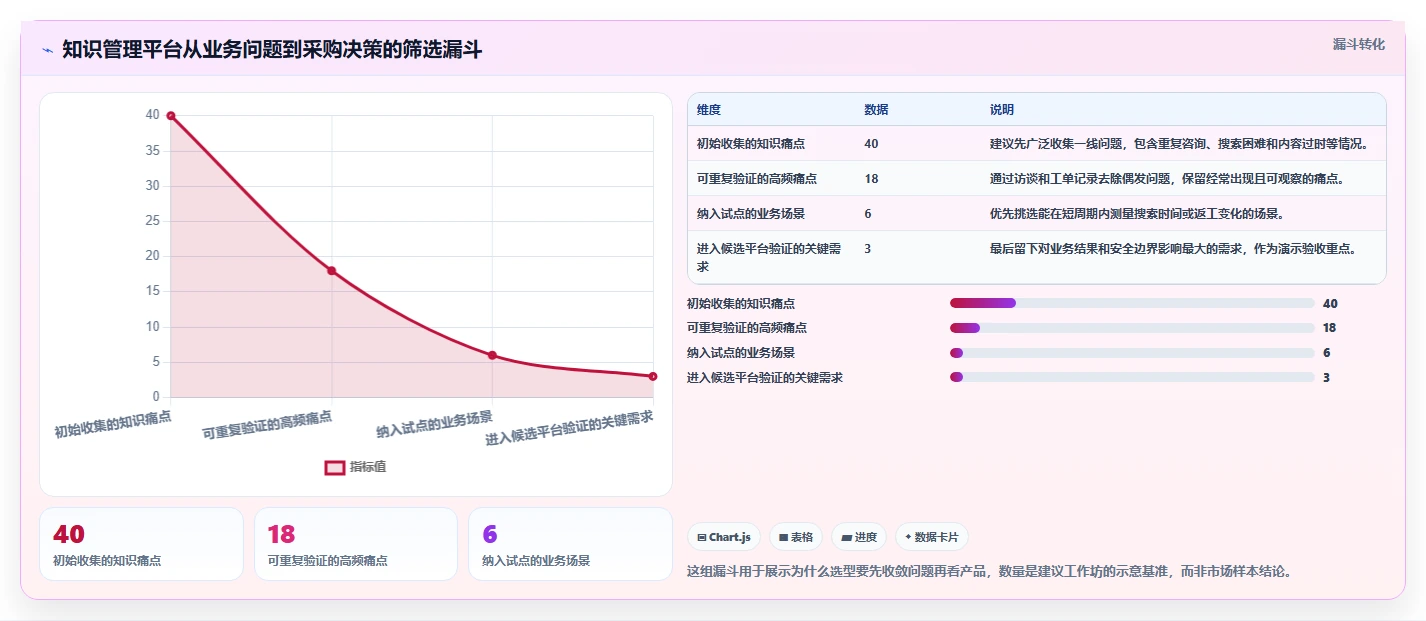Click x-axis label 初始收集的知识痛点
Viewport: 1426px width, 621px height.
113,423
